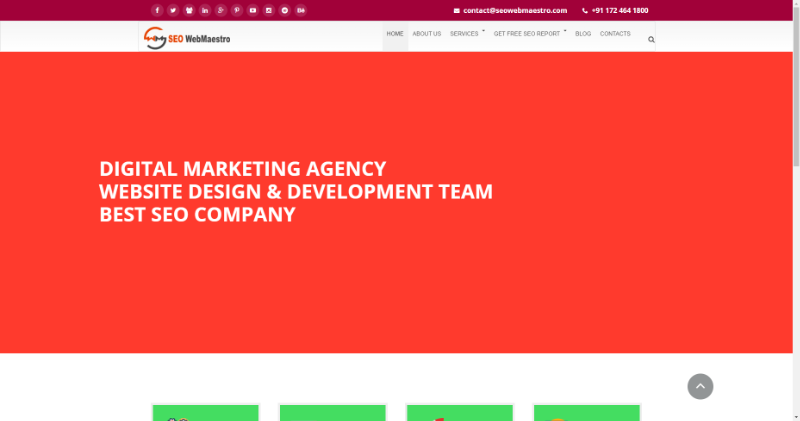Click the SEO WebMaestro logo
The height and width of the screenshot is (421, 800).
(x=187, y=38)
